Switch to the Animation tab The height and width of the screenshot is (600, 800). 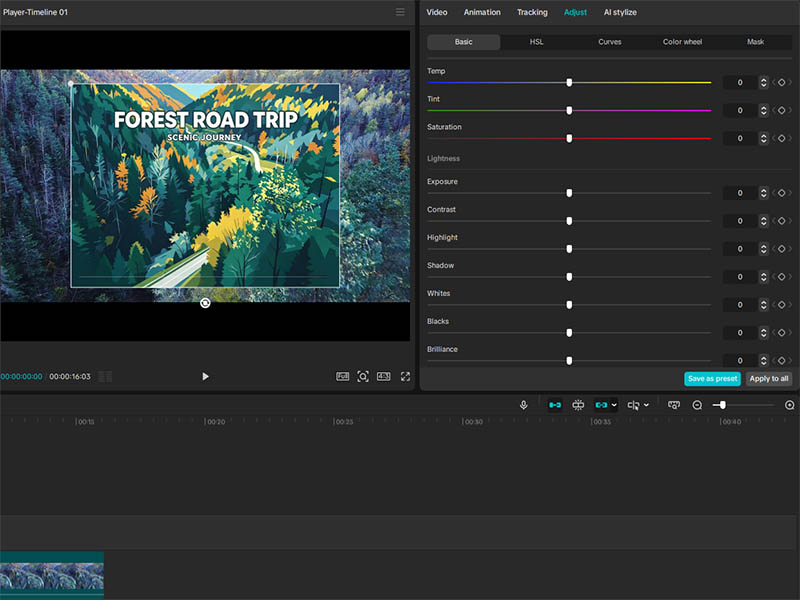(x=482, y=12)
